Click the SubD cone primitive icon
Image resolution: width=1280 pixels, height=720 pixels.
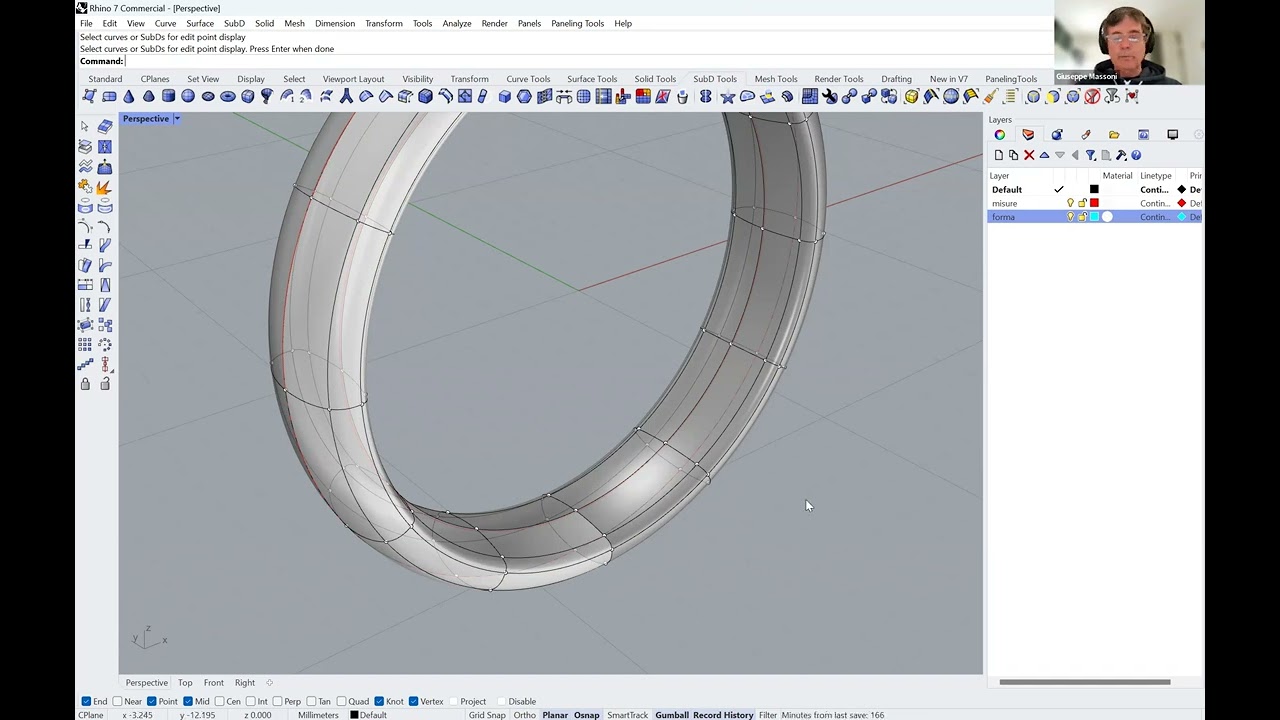tap(129, 97)
